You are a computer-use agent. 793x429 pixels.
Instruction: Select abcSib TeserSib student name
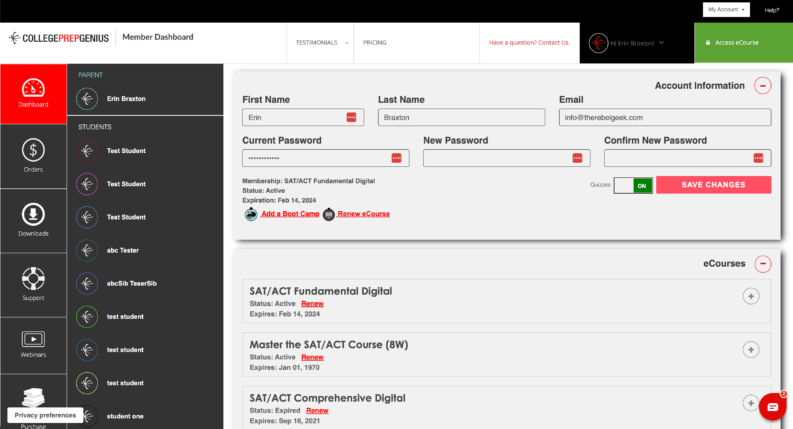pos(131,284)
